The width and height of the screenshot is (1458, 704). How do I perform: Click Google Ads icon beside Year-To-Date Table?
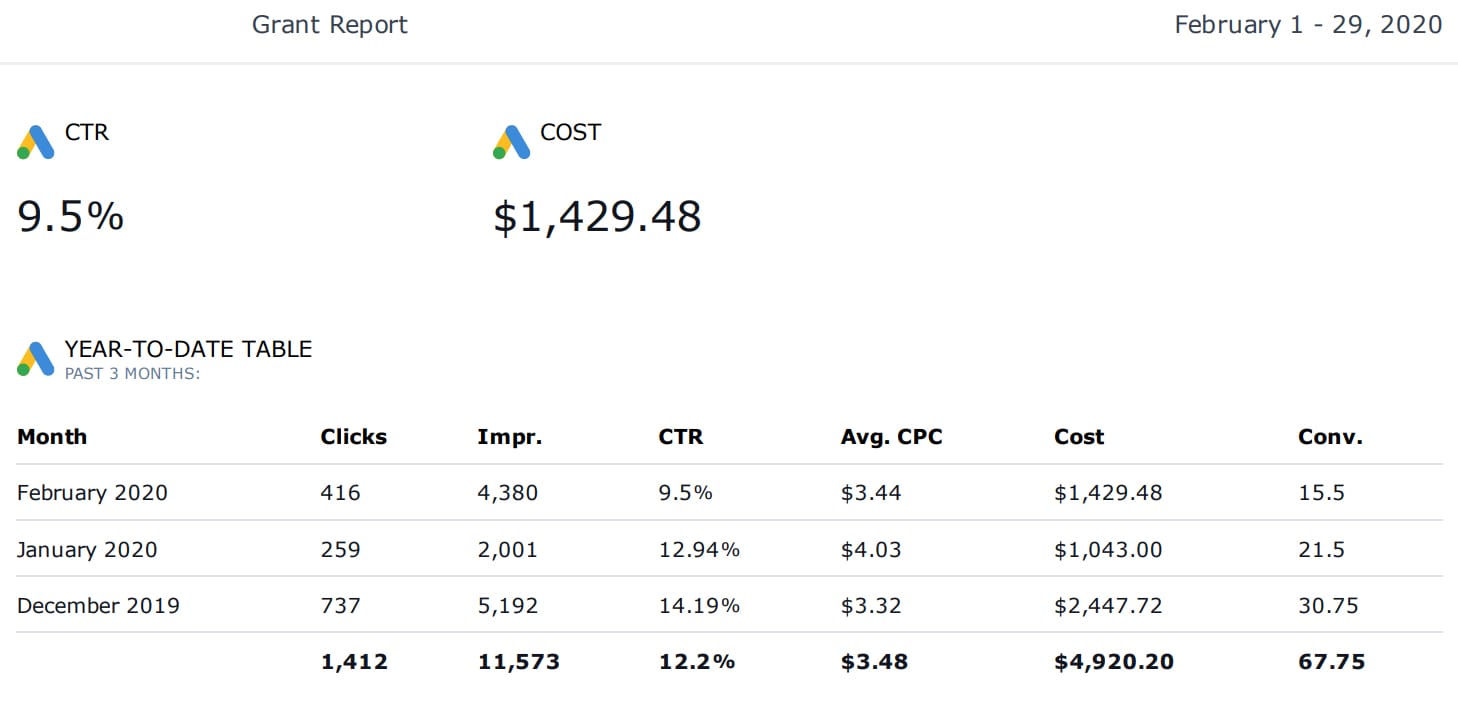click(x=36, y=359)
